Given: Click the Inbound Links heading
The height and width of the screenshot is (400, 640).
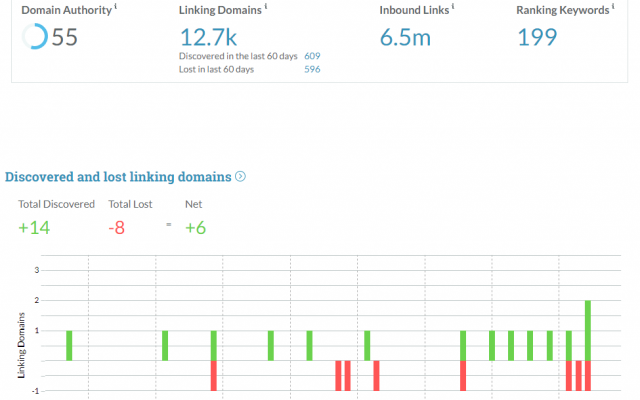Looking at the screenshot, I should click(x=414, y=10).
